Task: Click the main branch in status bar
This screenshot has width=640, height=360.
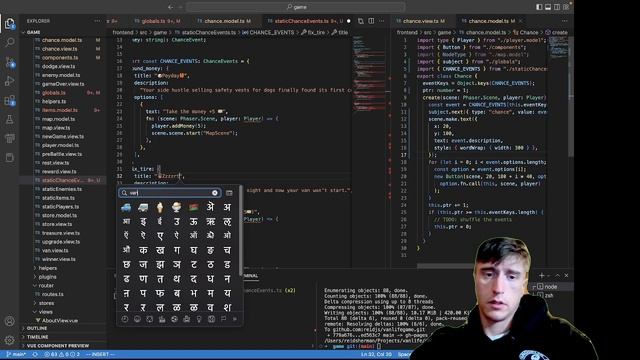Action: click(x=16, y=354)
